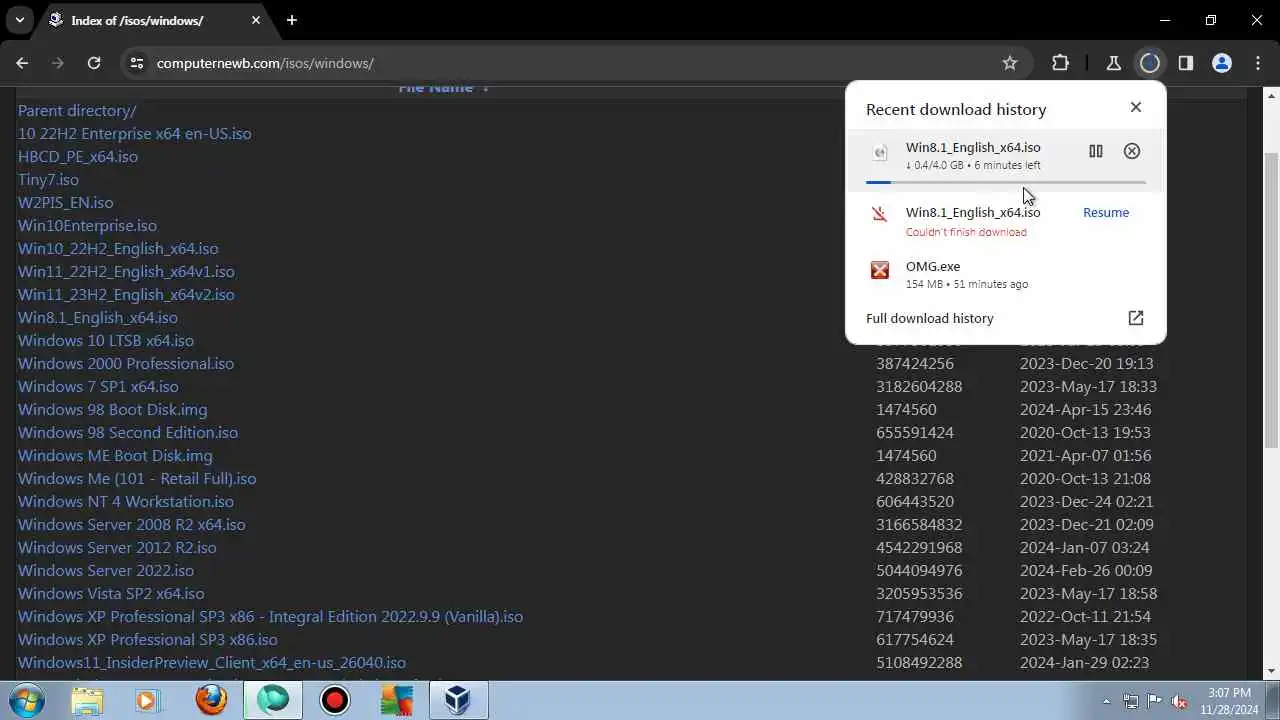Show hidden icons in the system tray

click(1106, 701)
